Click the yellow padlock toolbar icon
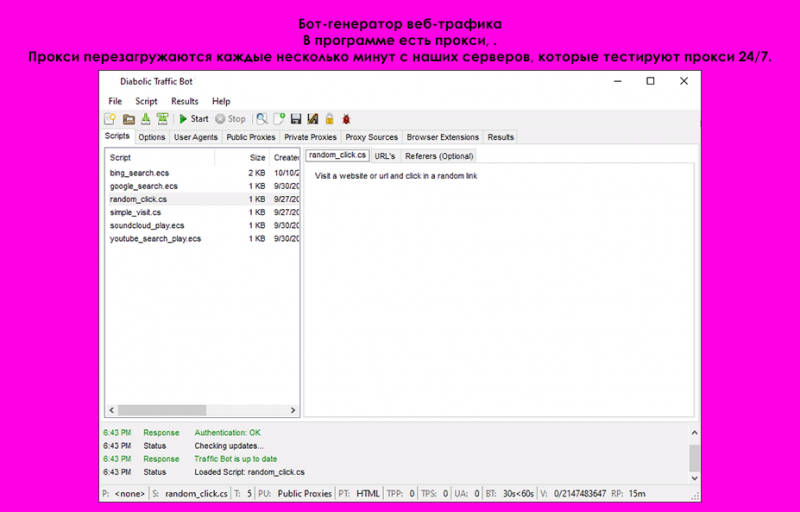The height and width of the screenshot is (512, 800). click(x=330, y=119)
